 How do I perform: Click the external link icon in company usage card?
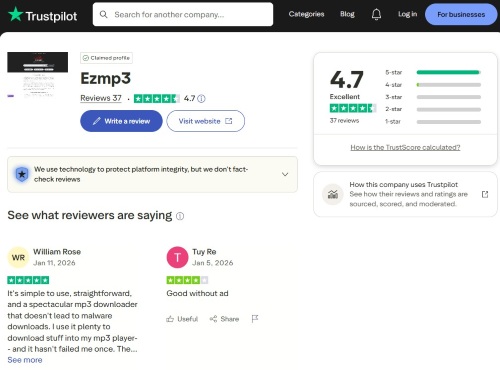click(x=485, y=194)
